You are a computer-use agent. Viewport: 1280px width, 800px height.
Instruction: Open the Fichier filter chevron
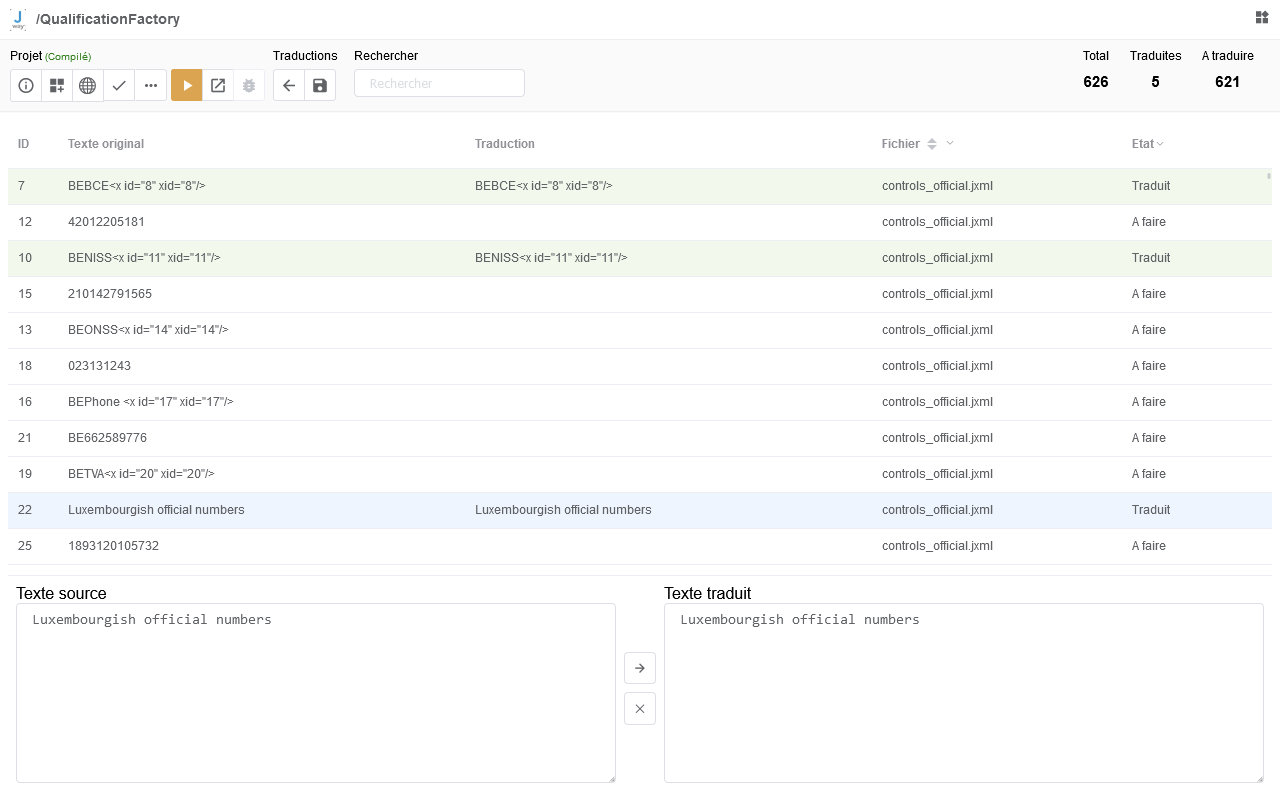coord(948,143)
